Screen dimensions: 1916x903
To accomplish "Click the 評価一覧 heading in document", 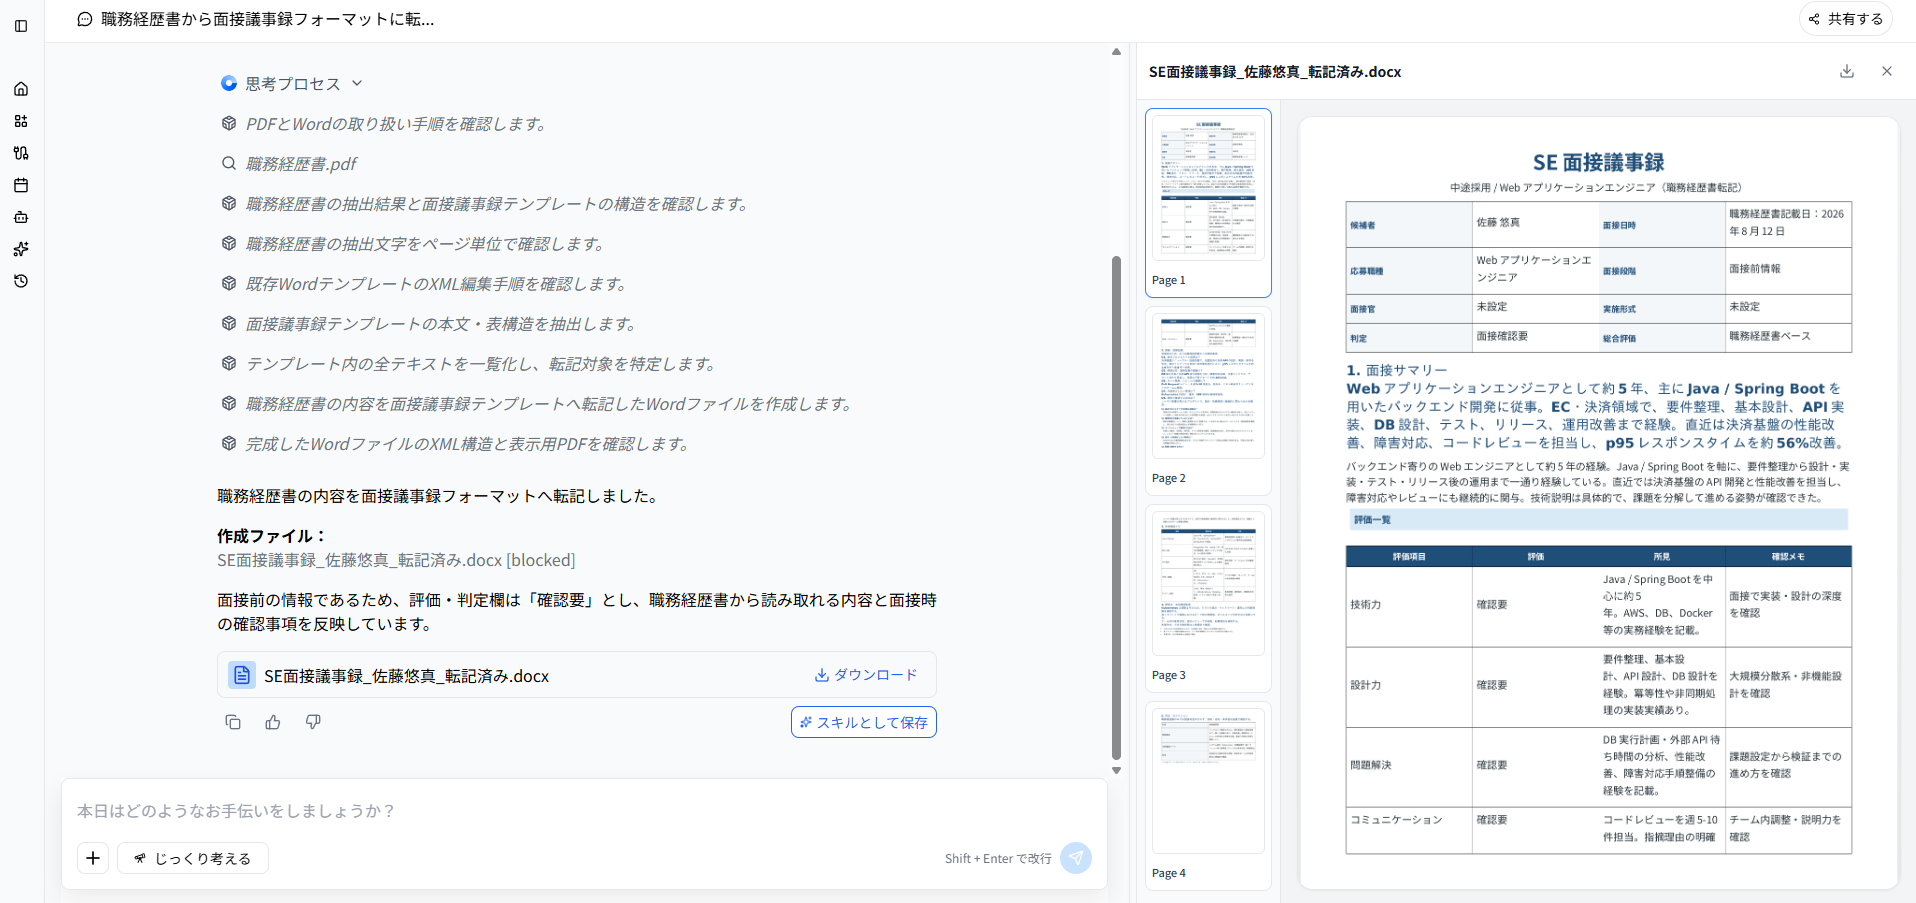I will click(1372, 520).
